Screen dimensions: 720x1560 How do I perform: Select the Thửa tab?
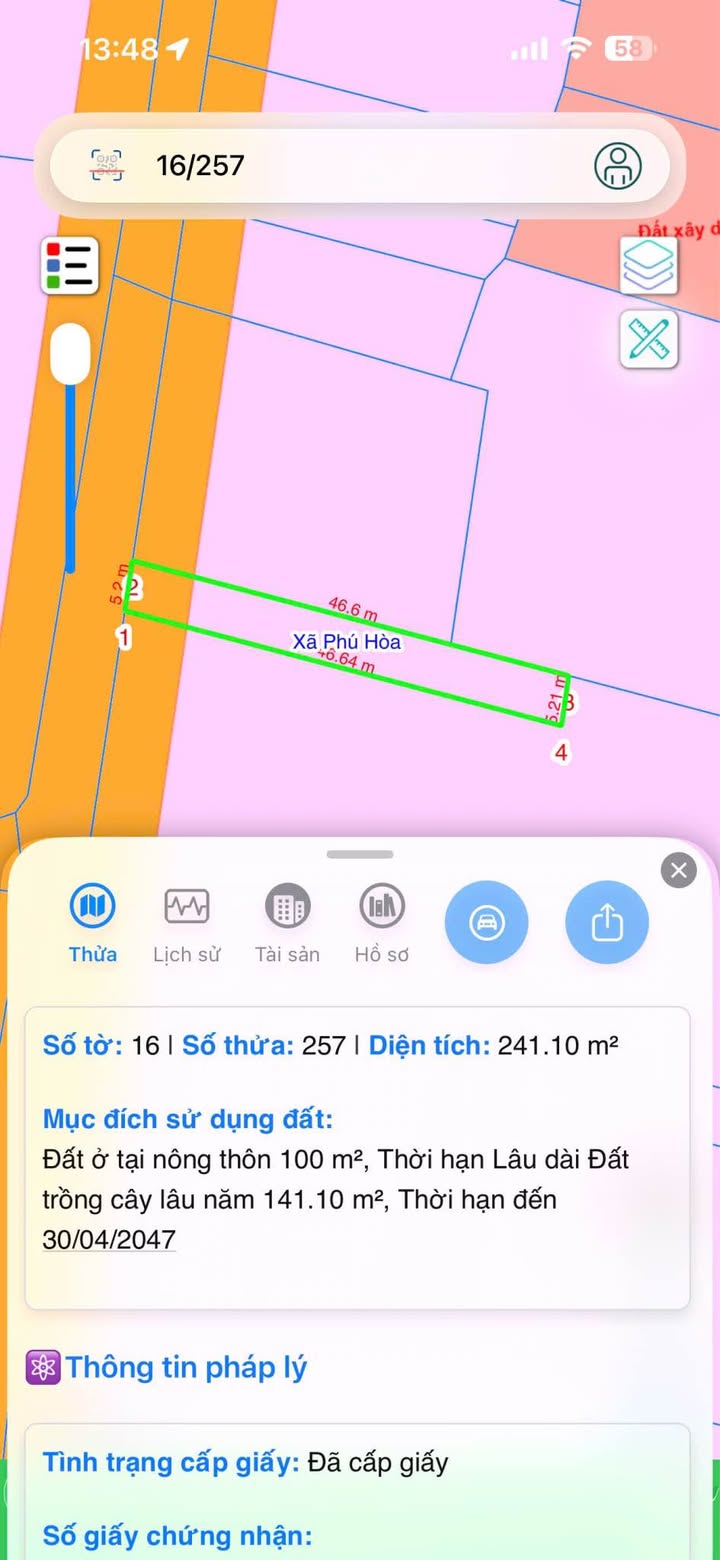tap(93, 924)
